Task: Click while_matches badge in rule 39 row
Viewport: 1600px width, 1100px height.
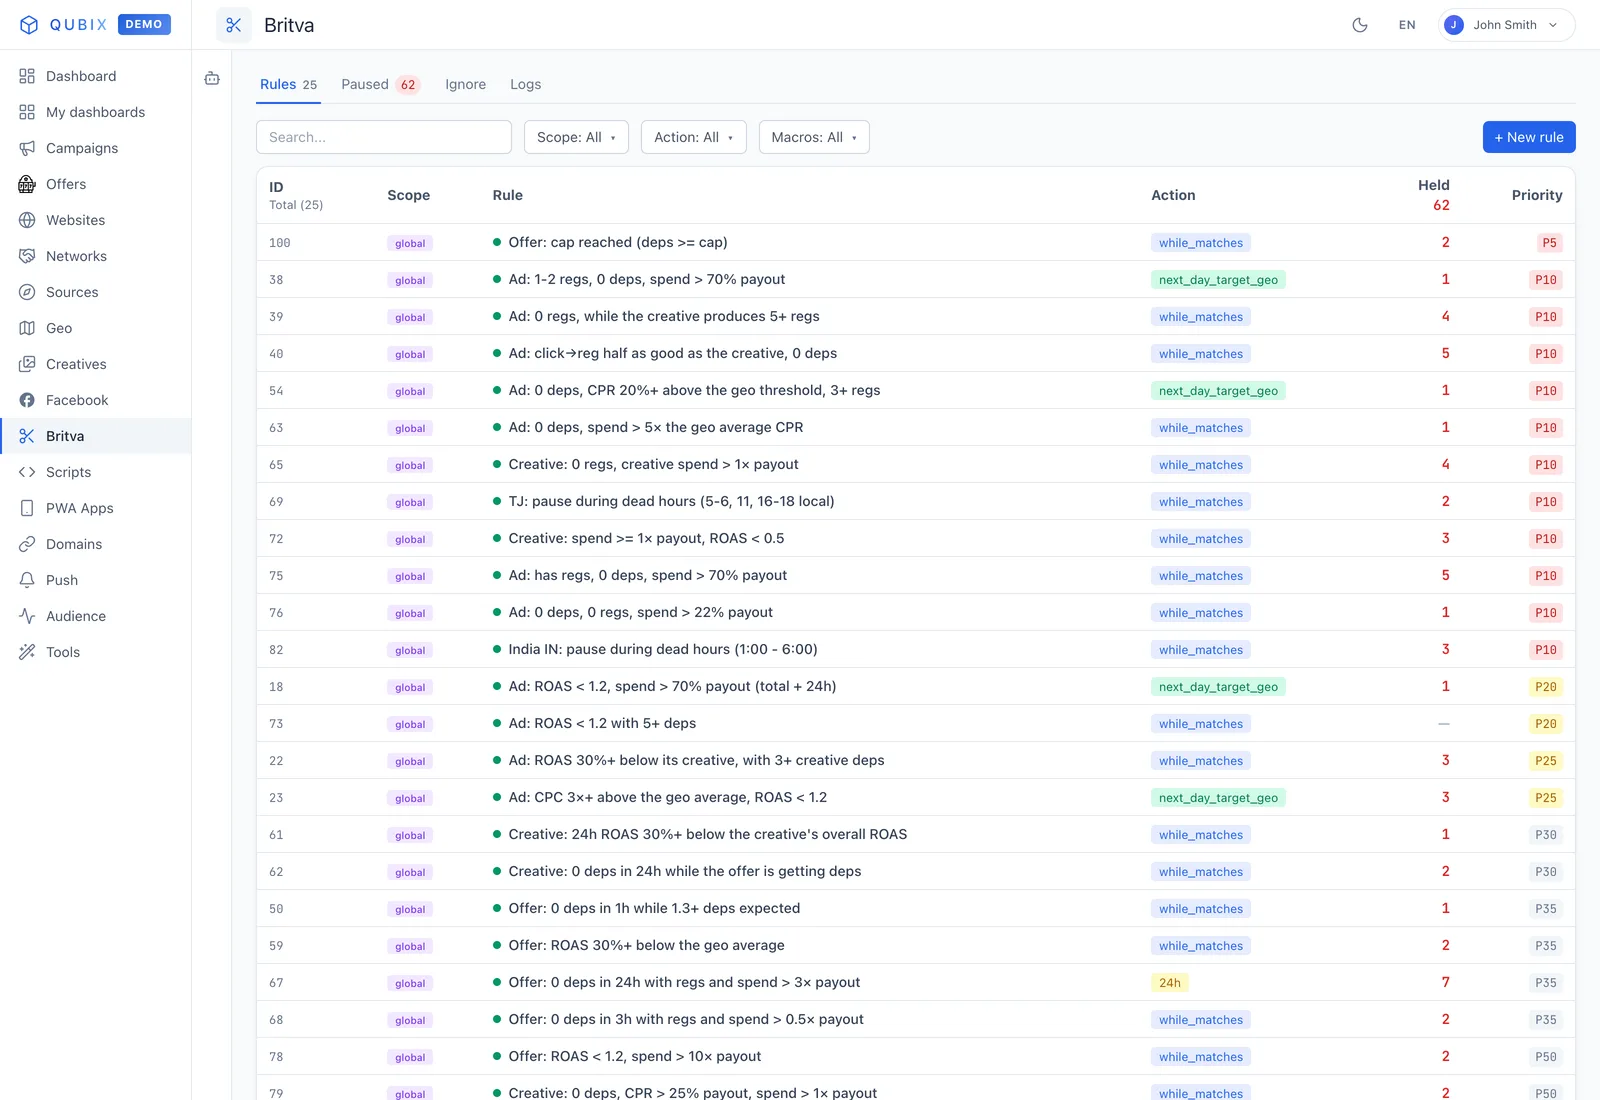Action: [1201, 317]
